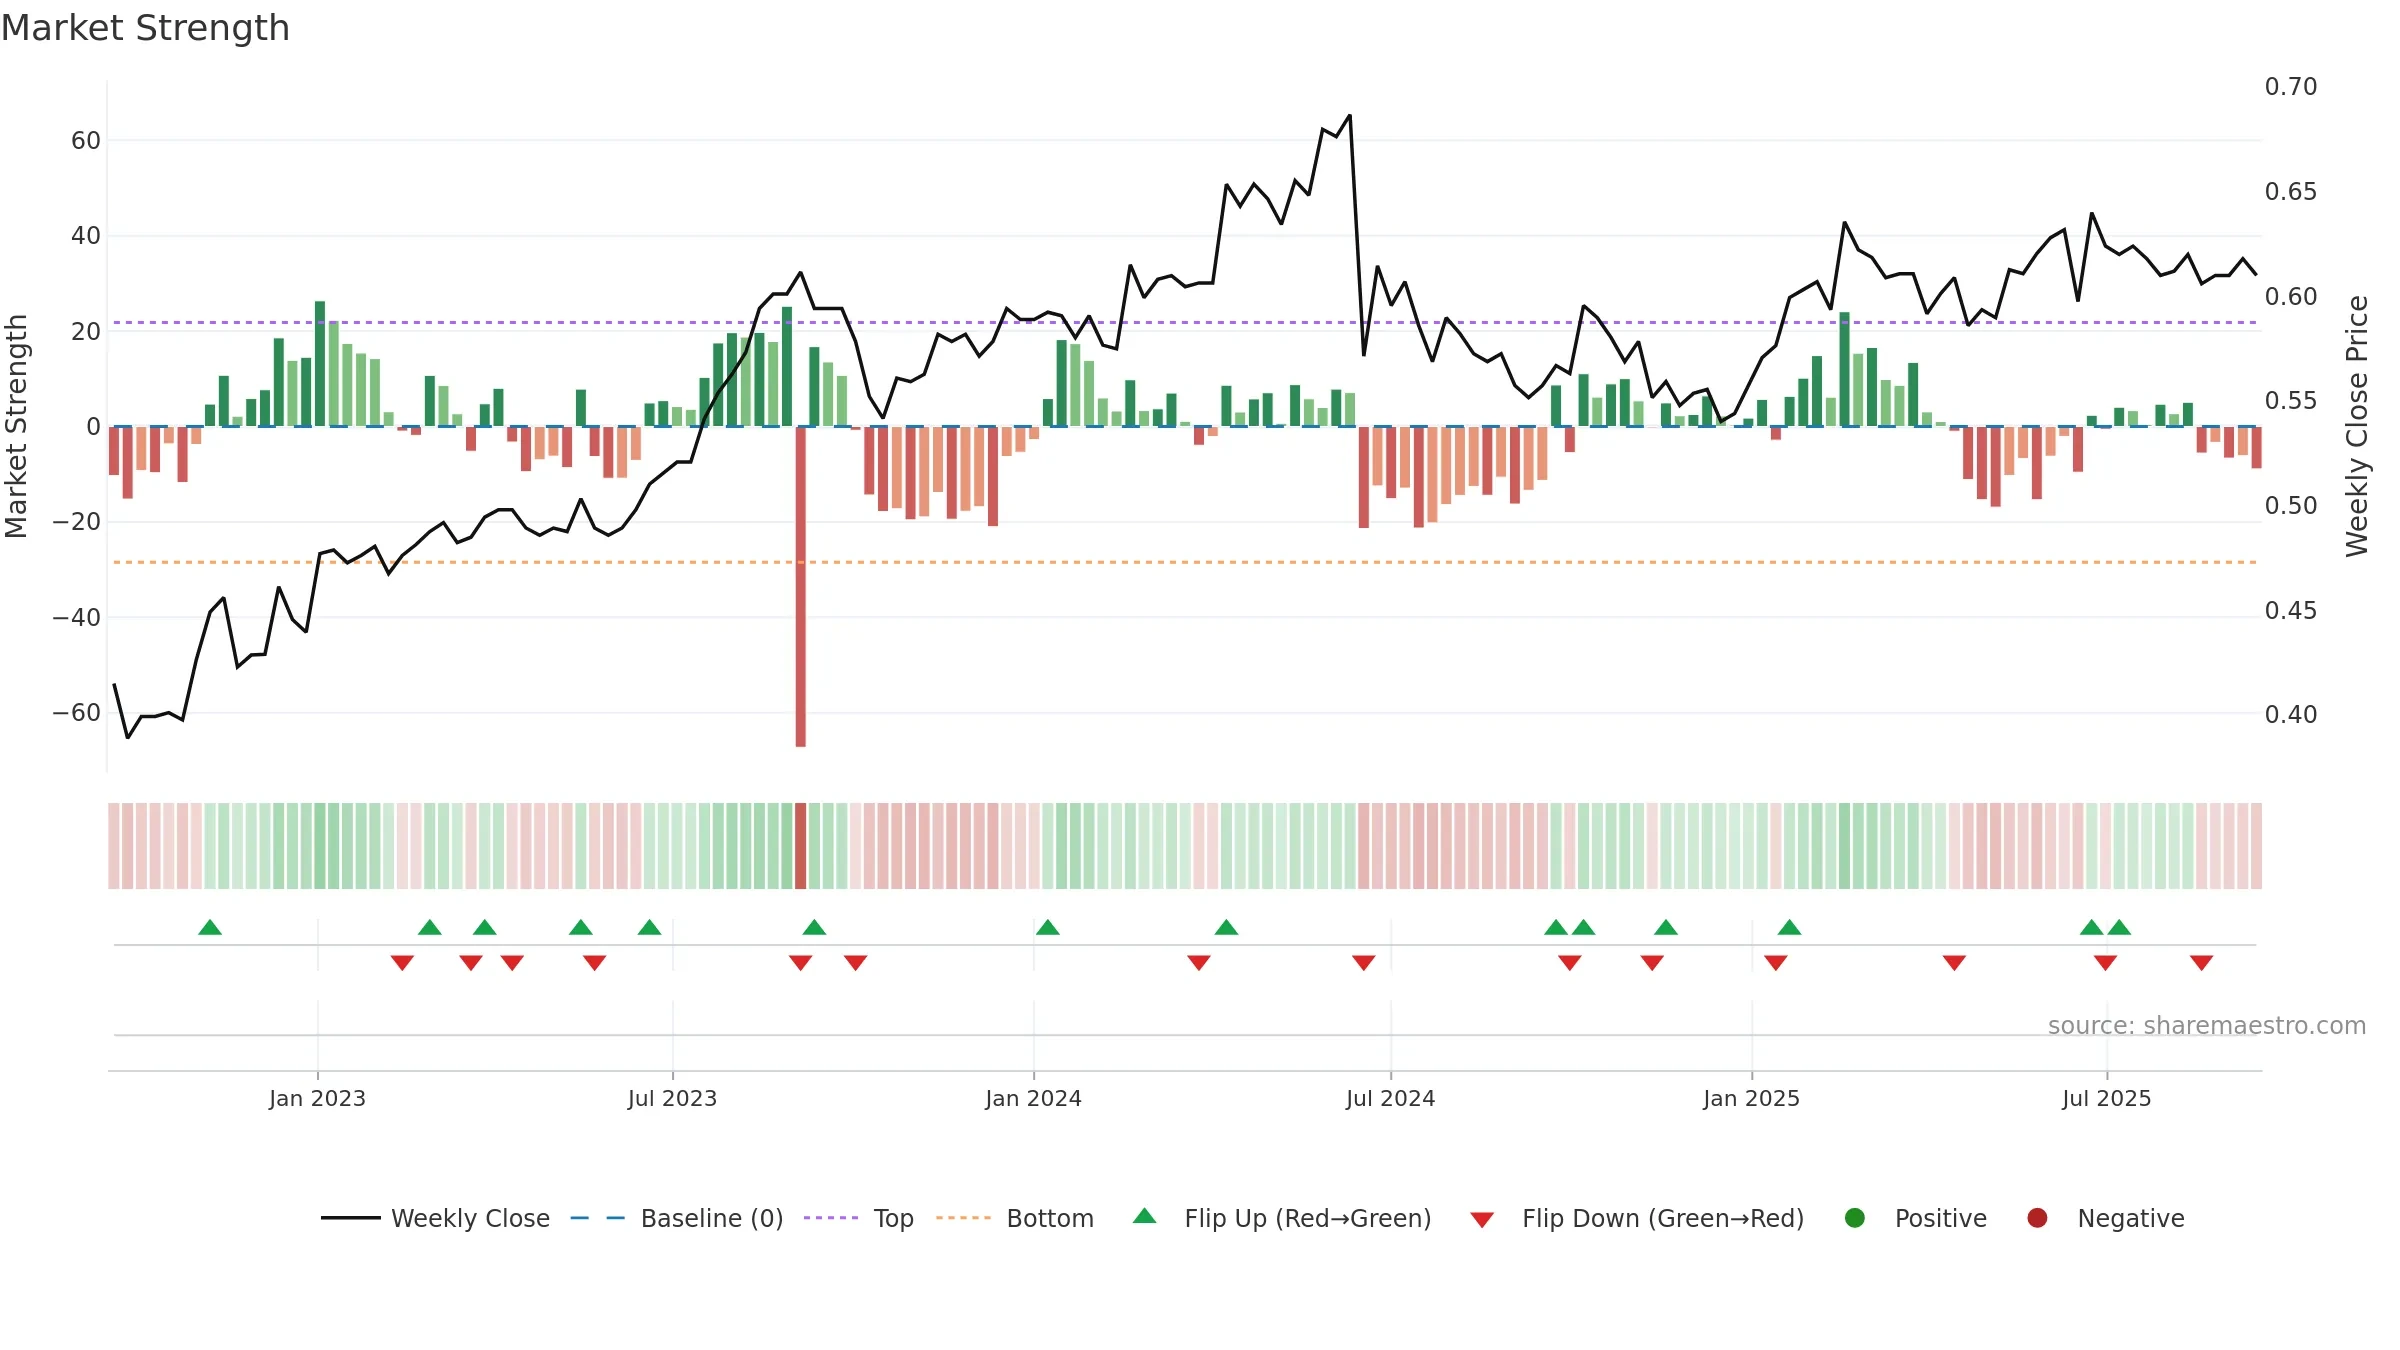2400x1350 pixels.
Task: Click the Jul 2023 date label
Action: tap(672, 1098)
